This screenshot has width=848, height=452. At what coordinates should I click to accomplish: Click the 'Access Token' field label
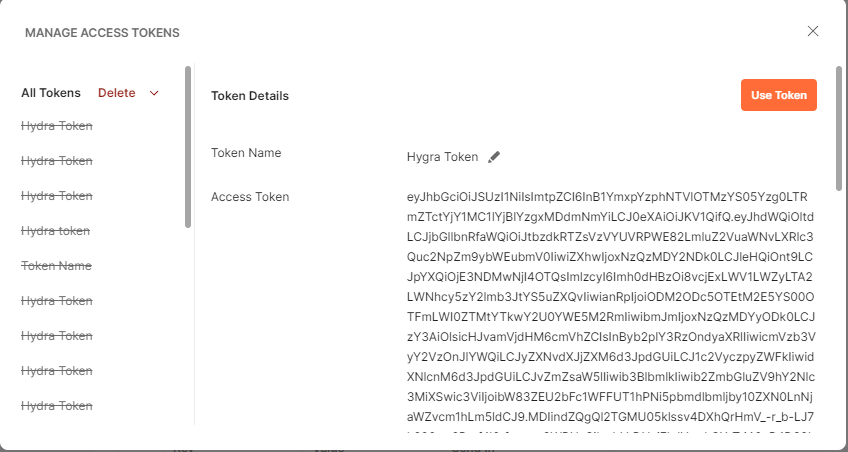[x=250, y=197]
